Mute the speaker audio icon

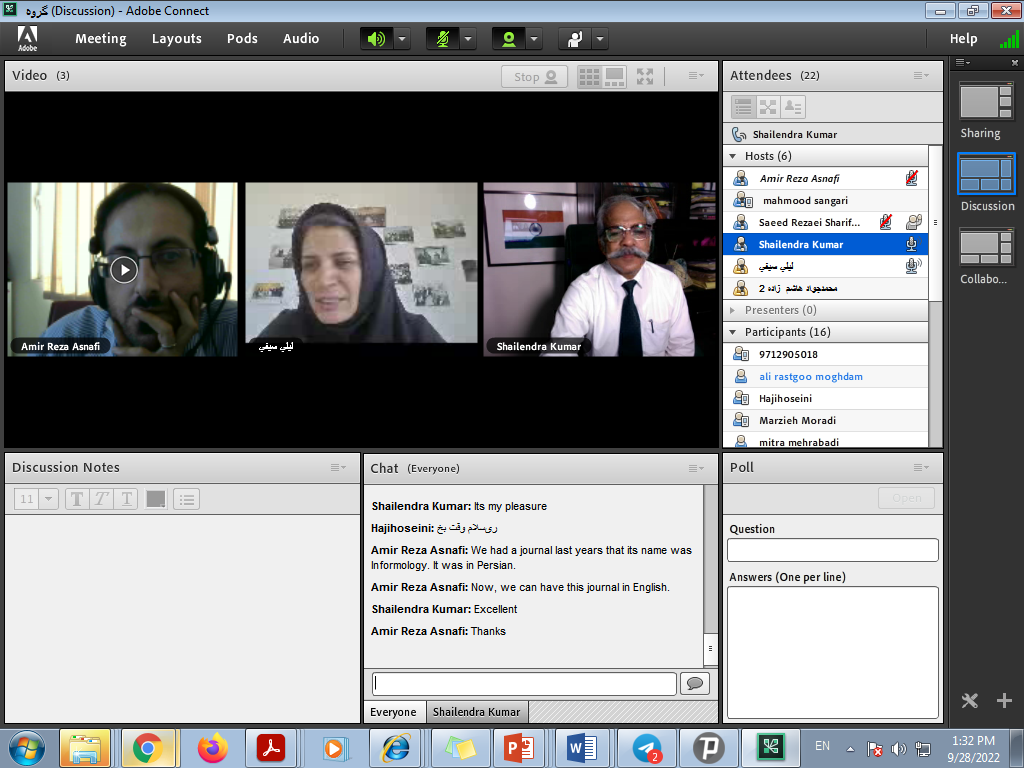click(376, 39)
